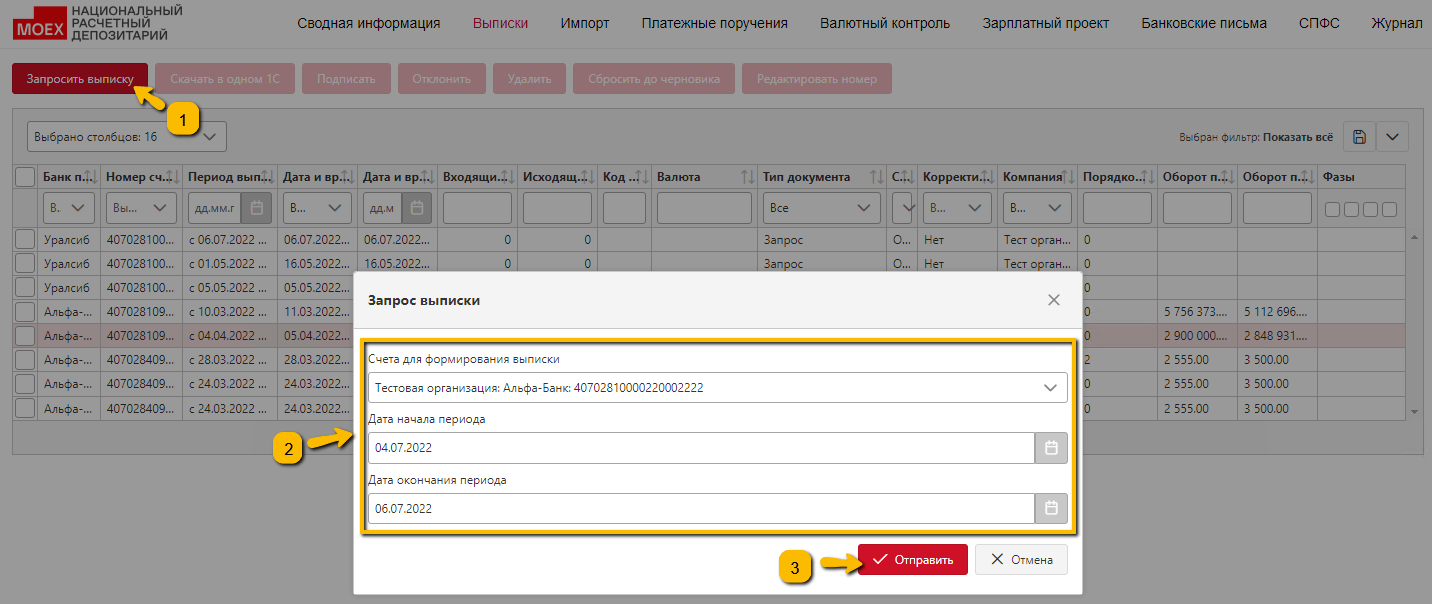Sort by the Тип документа column
Viewport: 1432px width, 604px height.
coord(877,177)
